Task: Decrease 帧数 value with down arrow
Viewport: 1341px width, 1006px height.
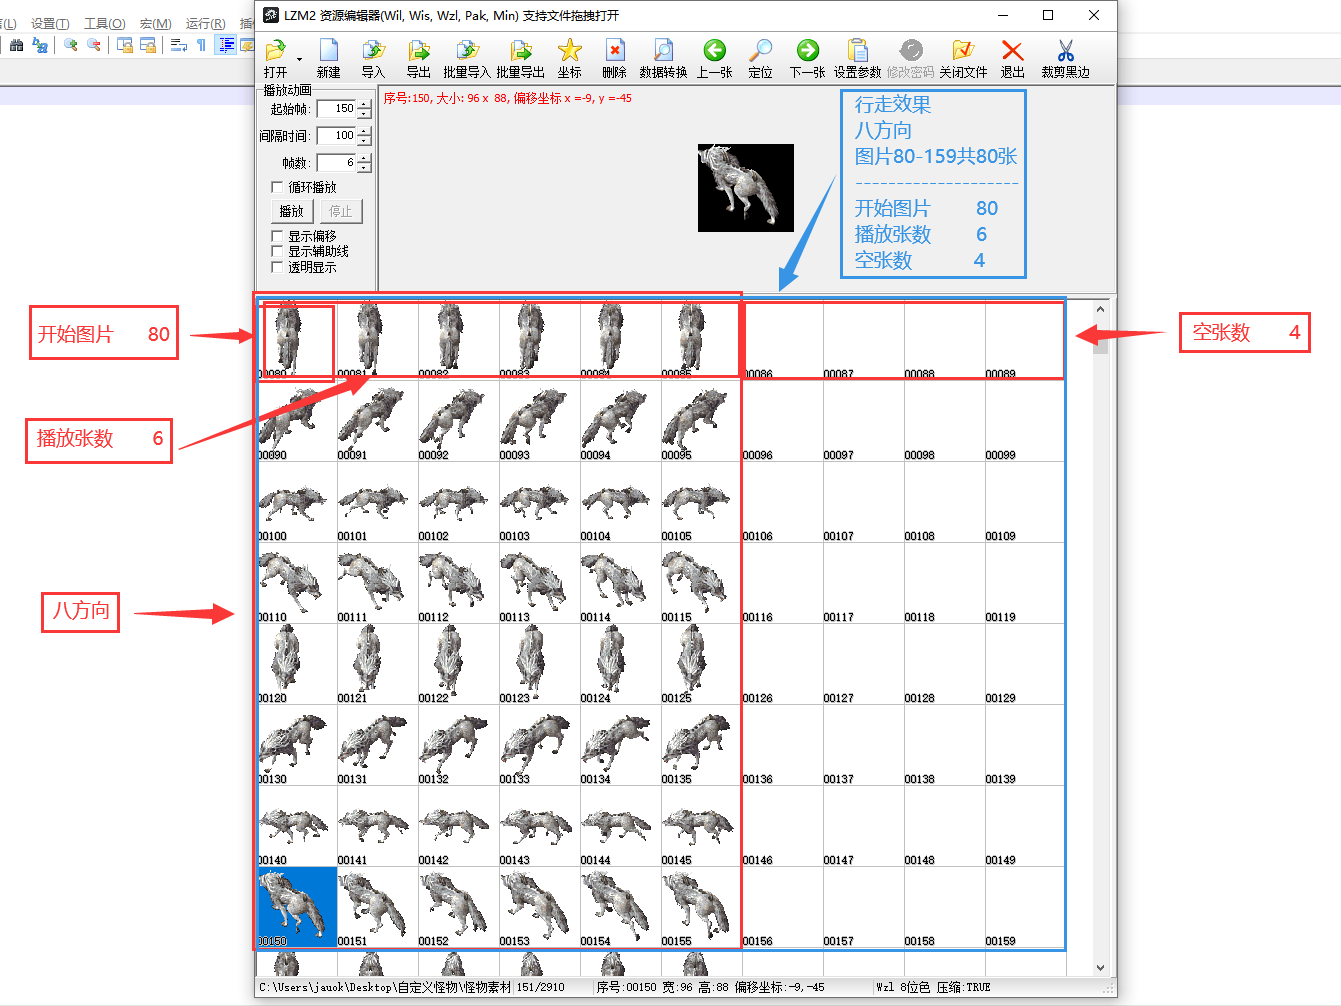Action: click(364, 167)
